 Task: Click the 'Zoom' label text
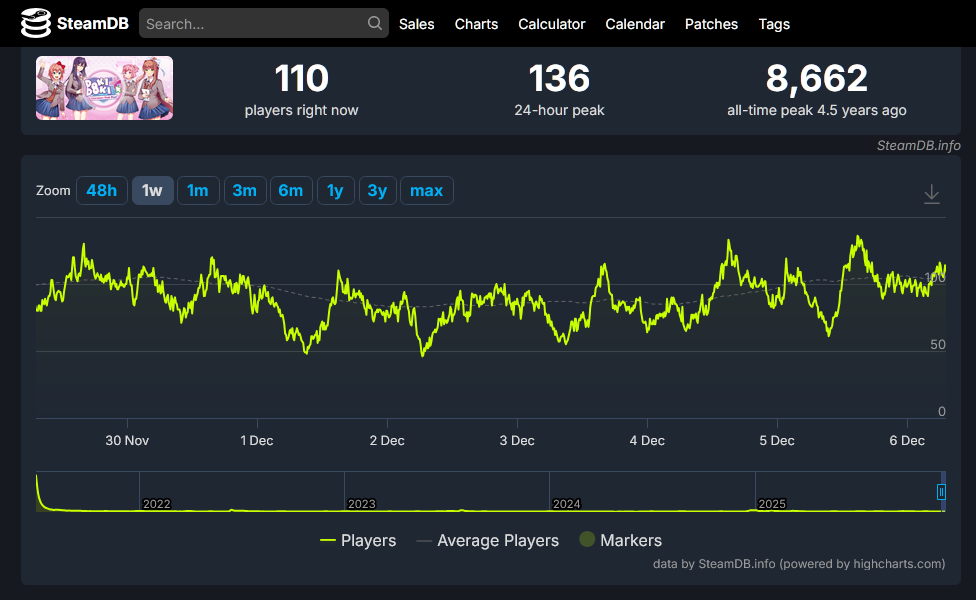[x=53, y=190]
